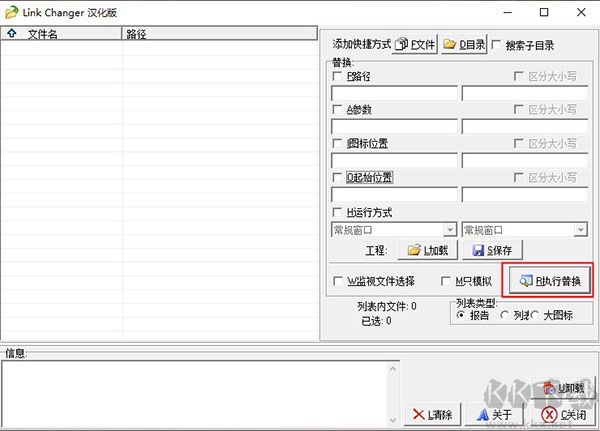Click the sort arrow icon in the list header
This screenshot has width=600, height=431.
pos(11,33)
